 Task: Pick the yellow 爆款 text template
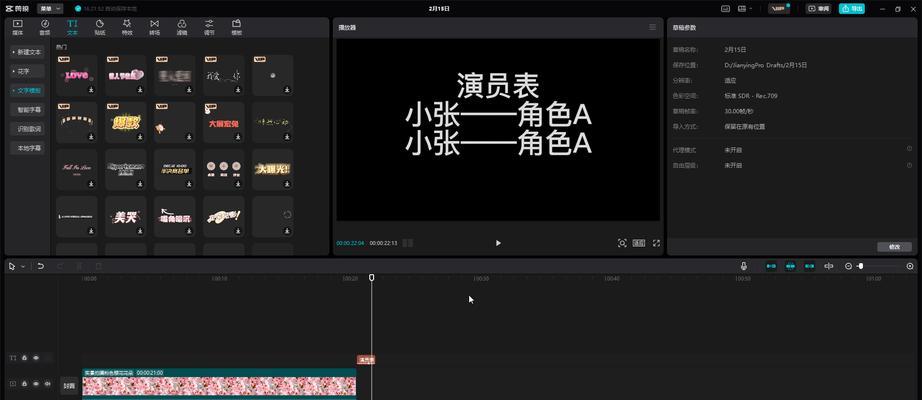coord(126,122)
